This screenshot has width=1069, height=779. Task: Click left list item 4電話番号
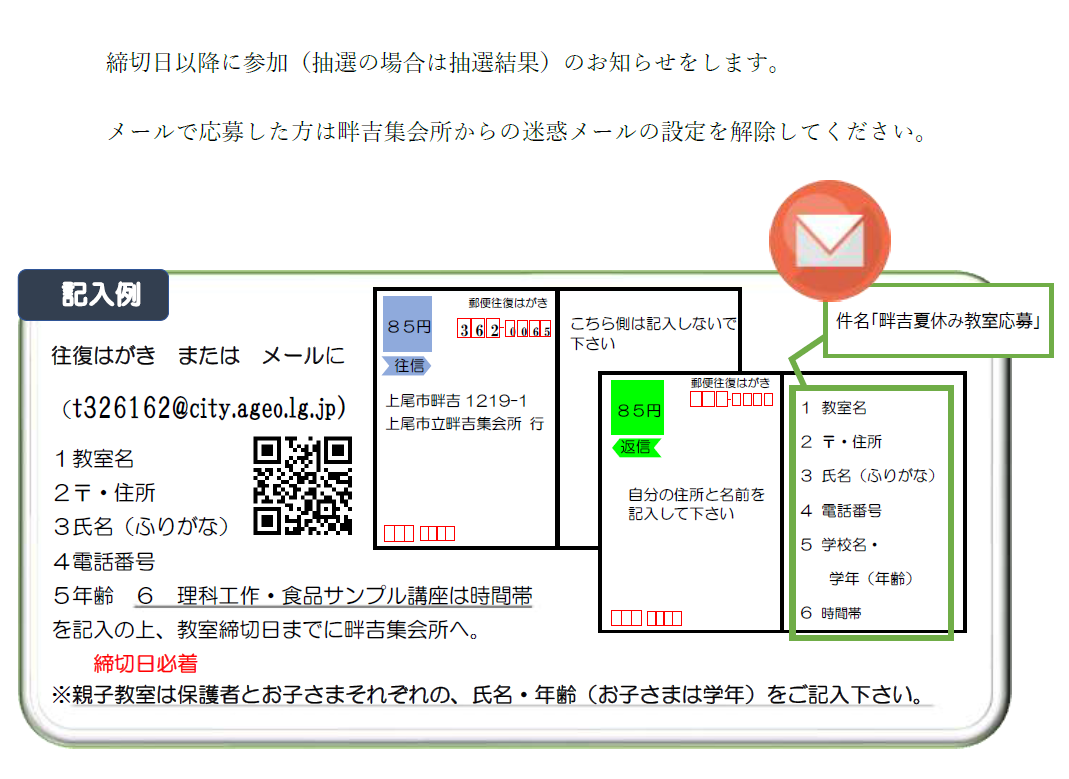(104, 562)
